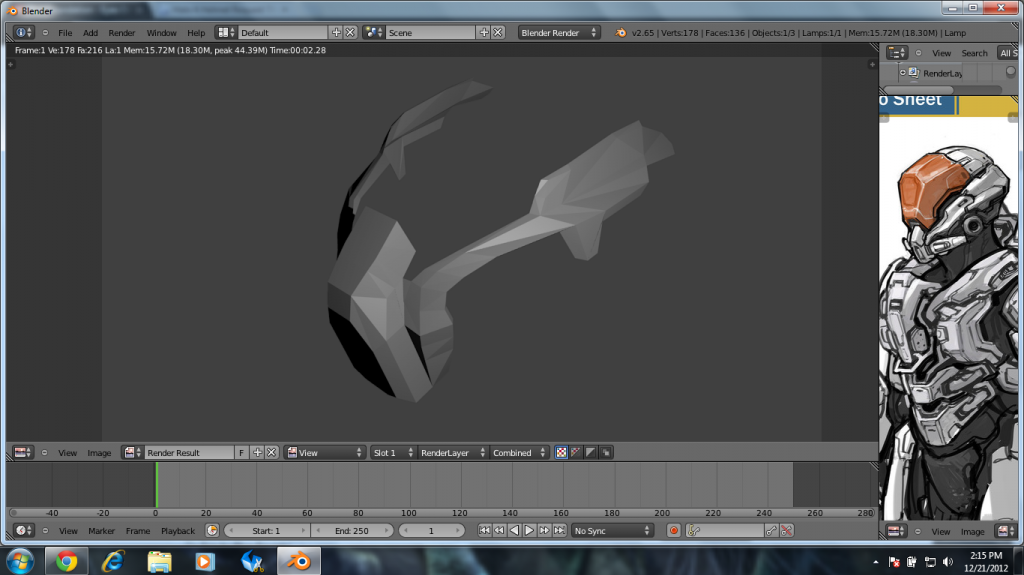The height and width of the screenshot is (575, 1024).
Task: Toggle the auto-keyframe record button
Action: click(x=674, y=531)
